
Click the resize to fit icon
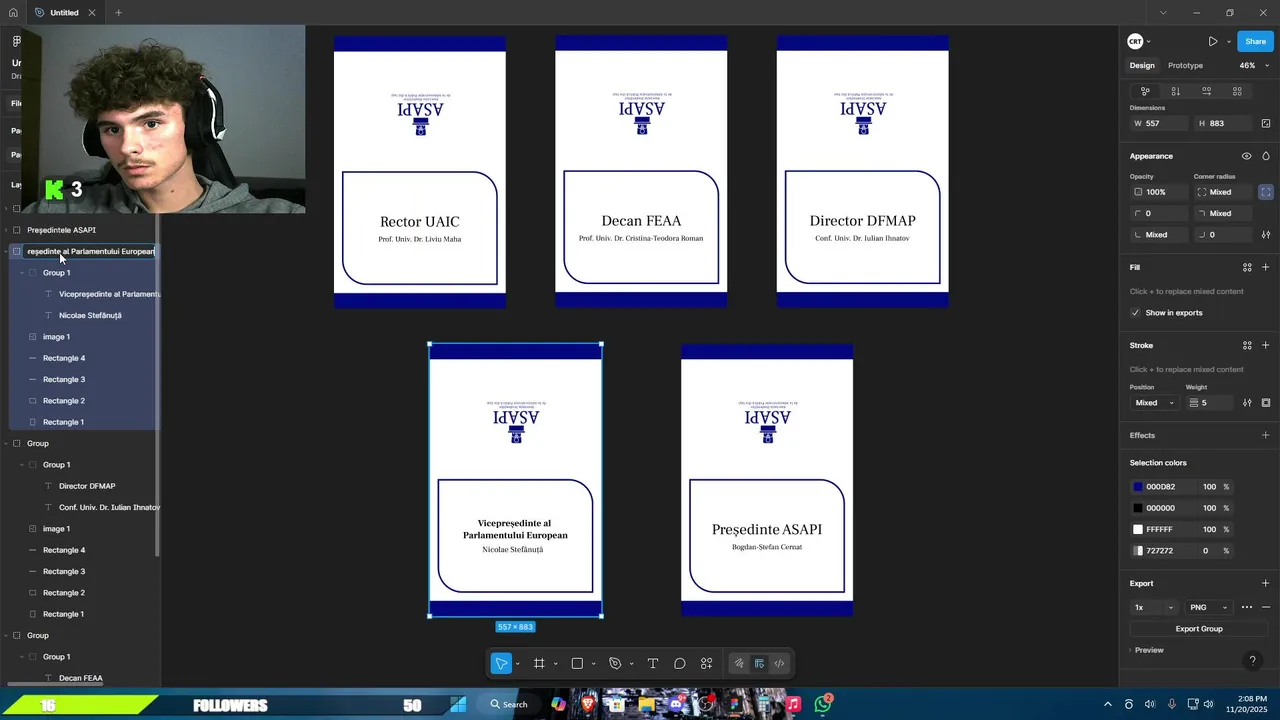[x=1266, y=123]
